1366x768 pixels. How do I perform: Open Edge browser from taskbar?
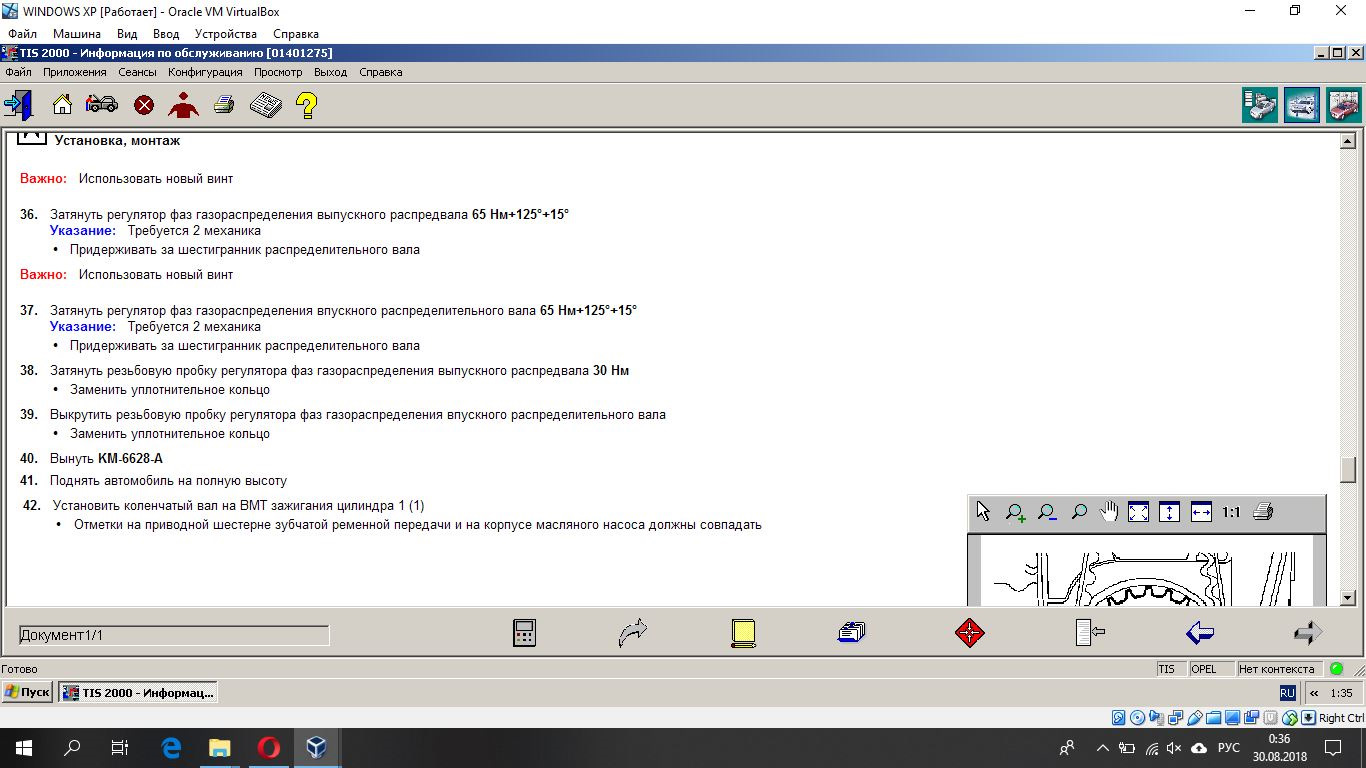[171, 747]
